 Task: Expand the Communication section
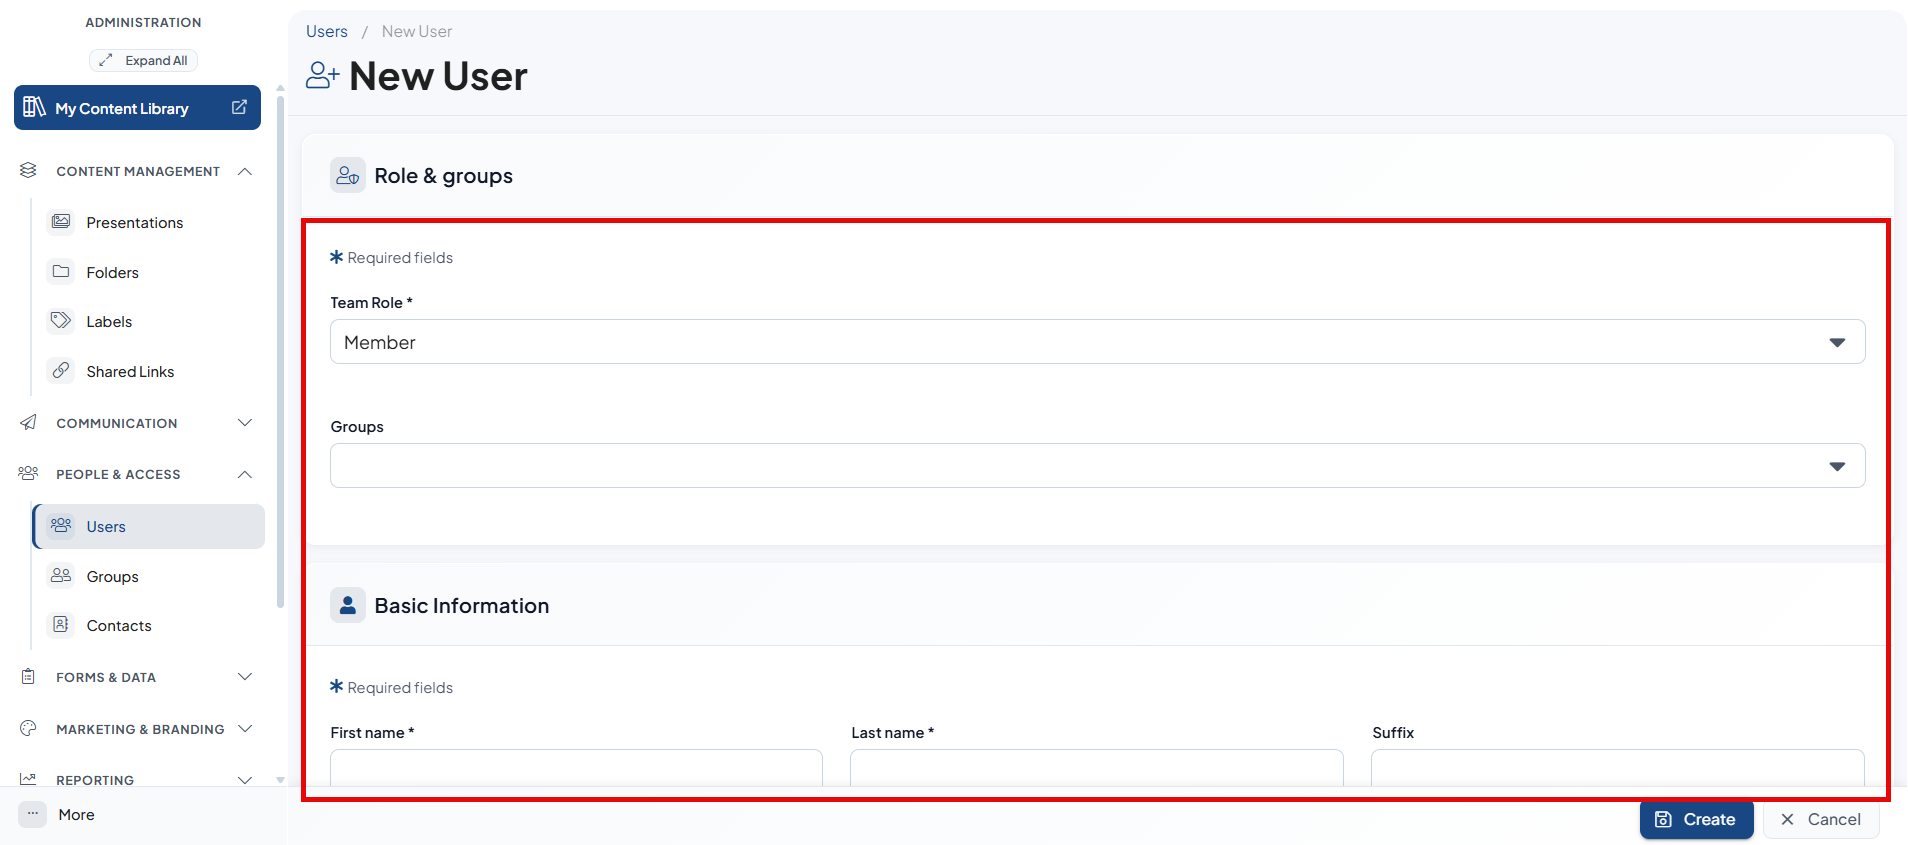point(245,423)
